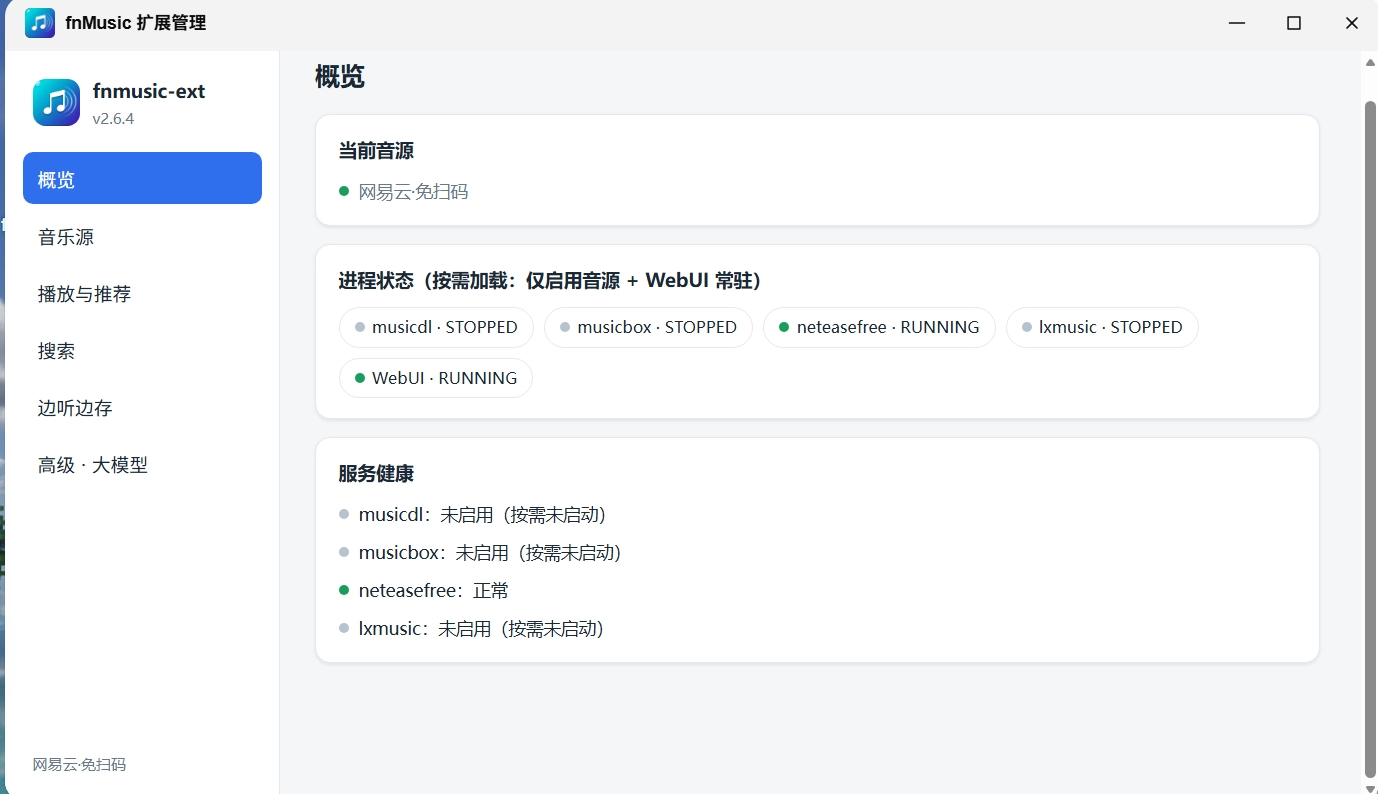Select the 搜索 sidebar item
The image size is (1378, 794).
pyautogui.click(x=142, y=351)
